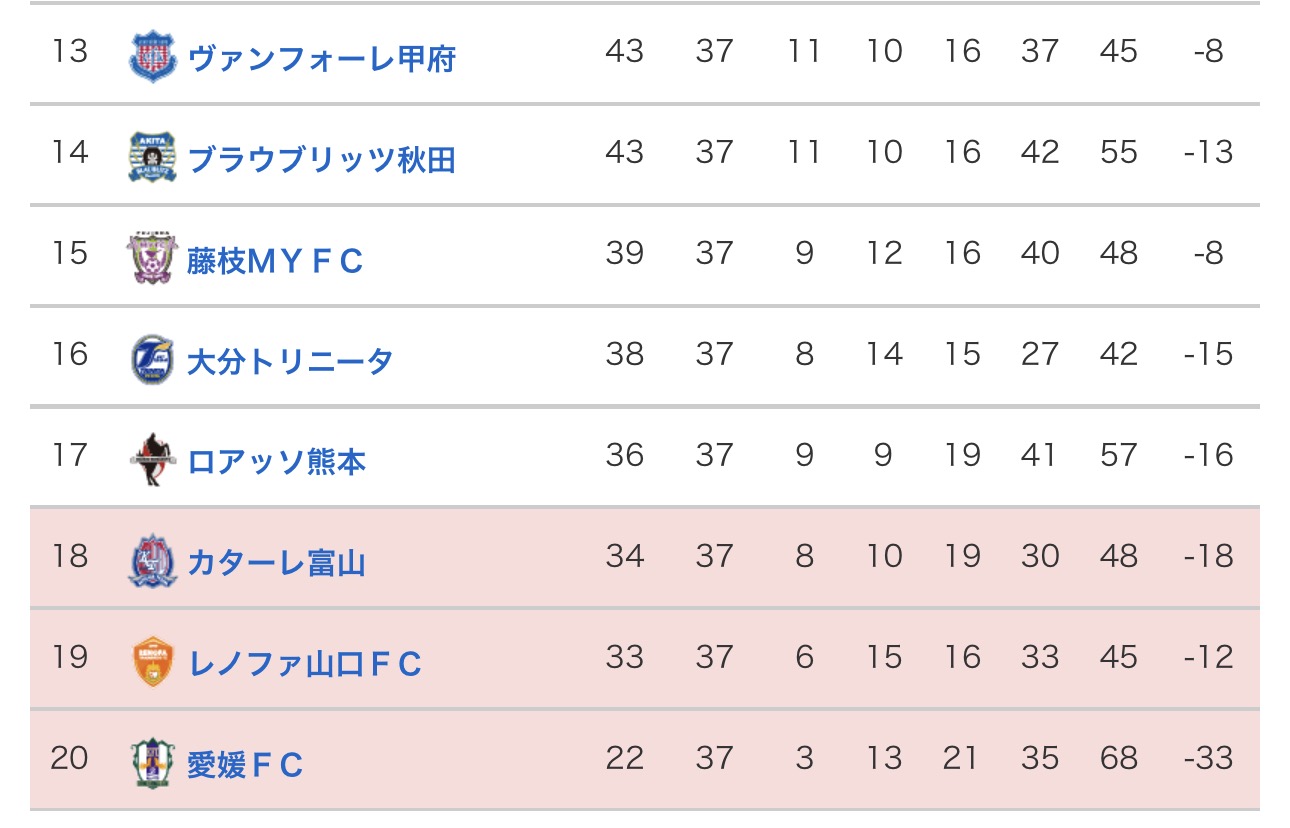Viewport: 1290px width, 828px height.
Task: Open the 愛媛FC team link
Action: point(245,765)
